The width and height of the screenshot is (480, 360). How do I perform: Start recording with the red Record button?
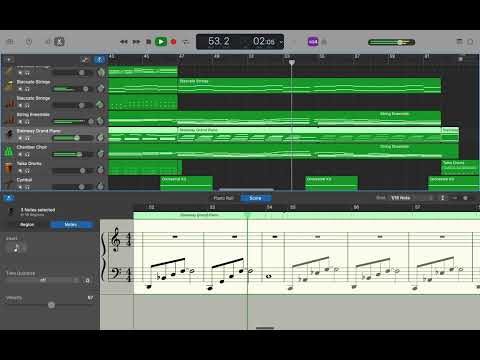(173, 42)
